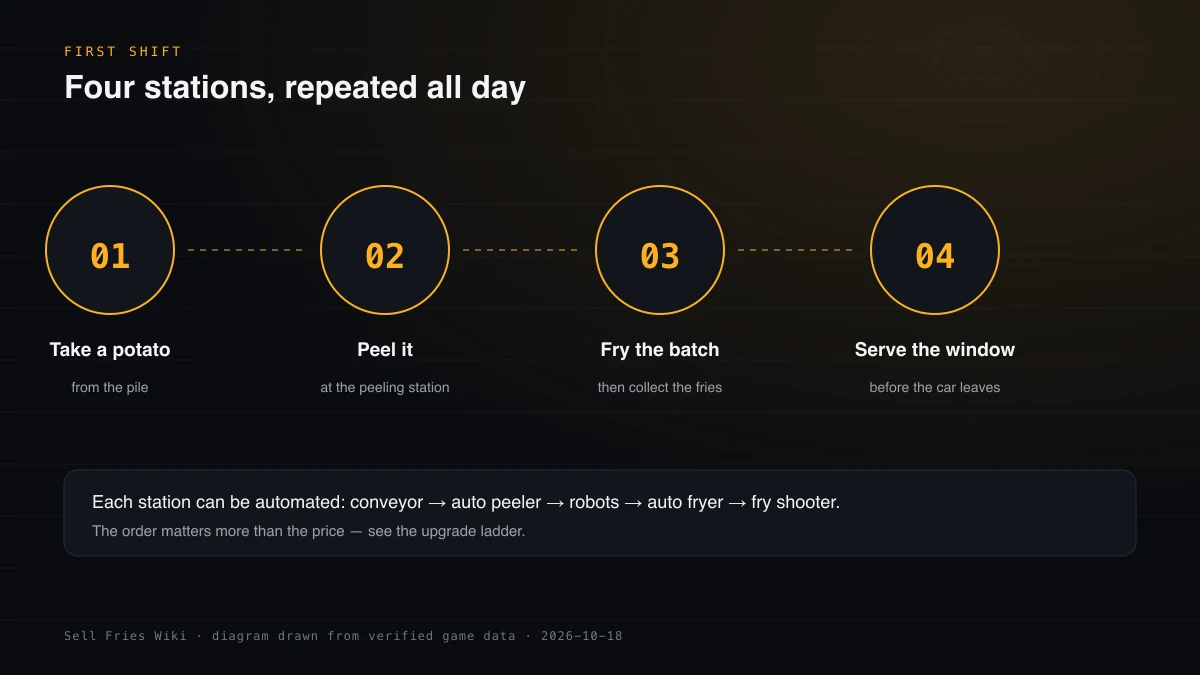Click the dashed connector between 03 and 04
Screen dimensions: 1200x675
(x=797, y=250)
